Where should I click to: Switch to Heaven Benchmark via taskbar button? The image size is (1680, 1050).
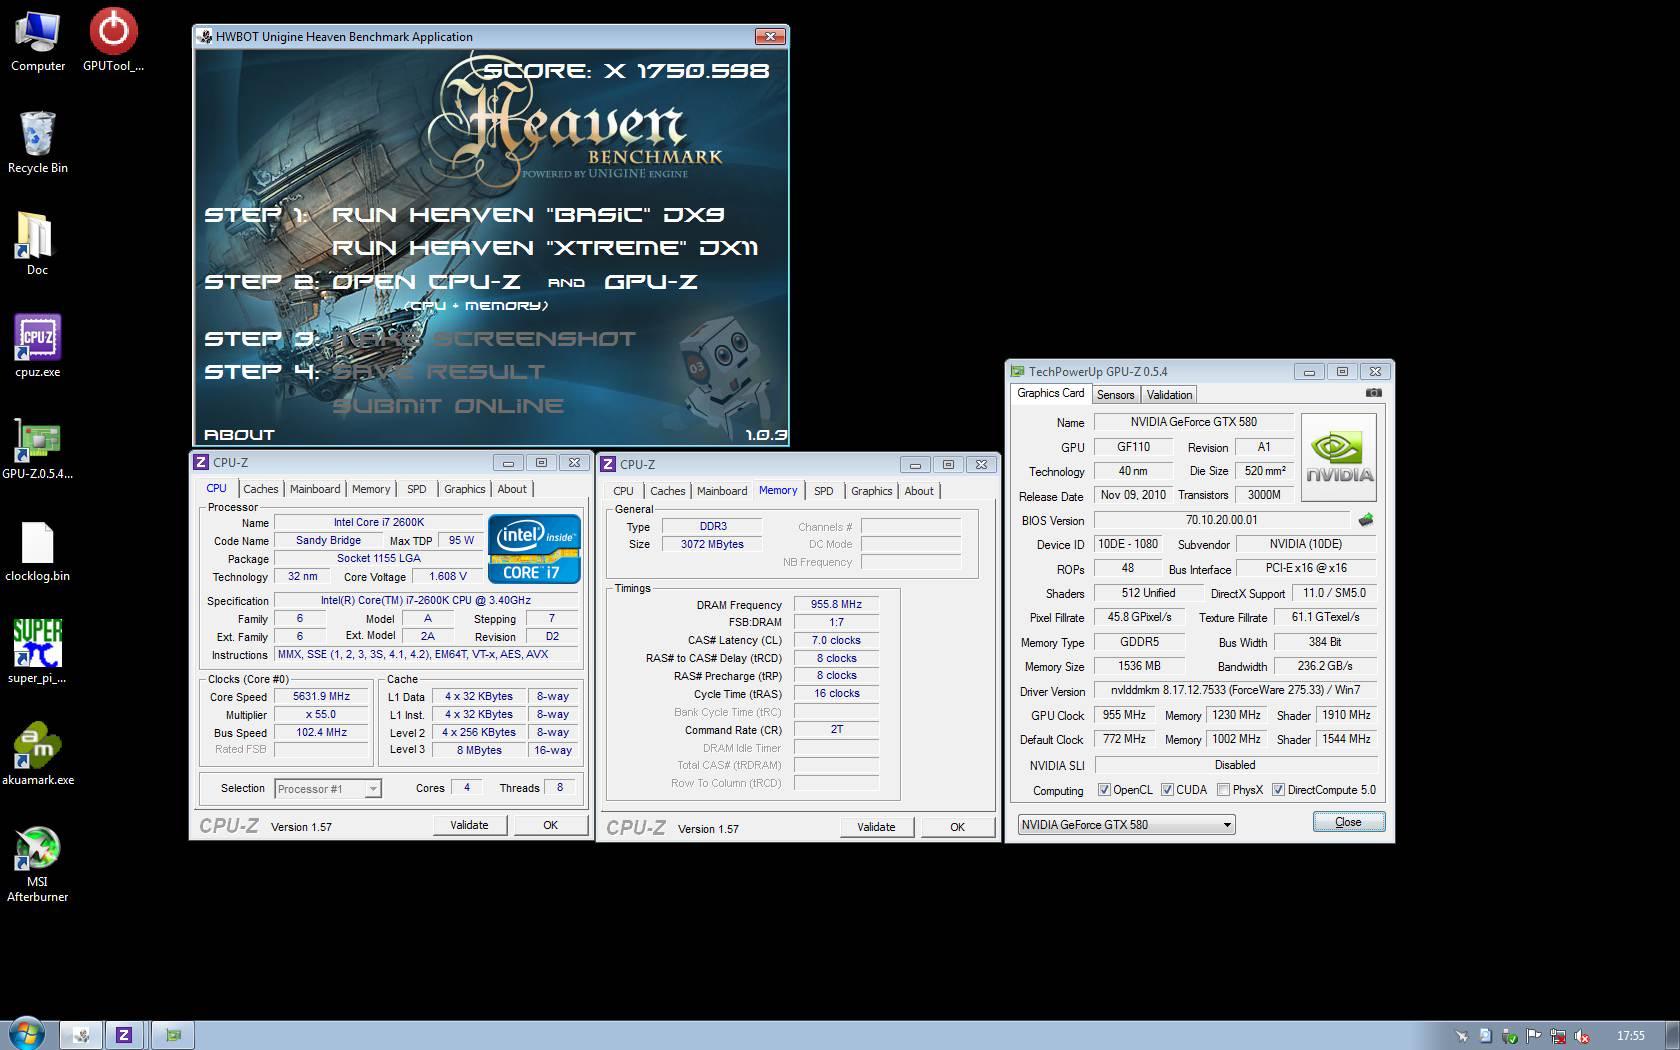(x=82, y=1035)
